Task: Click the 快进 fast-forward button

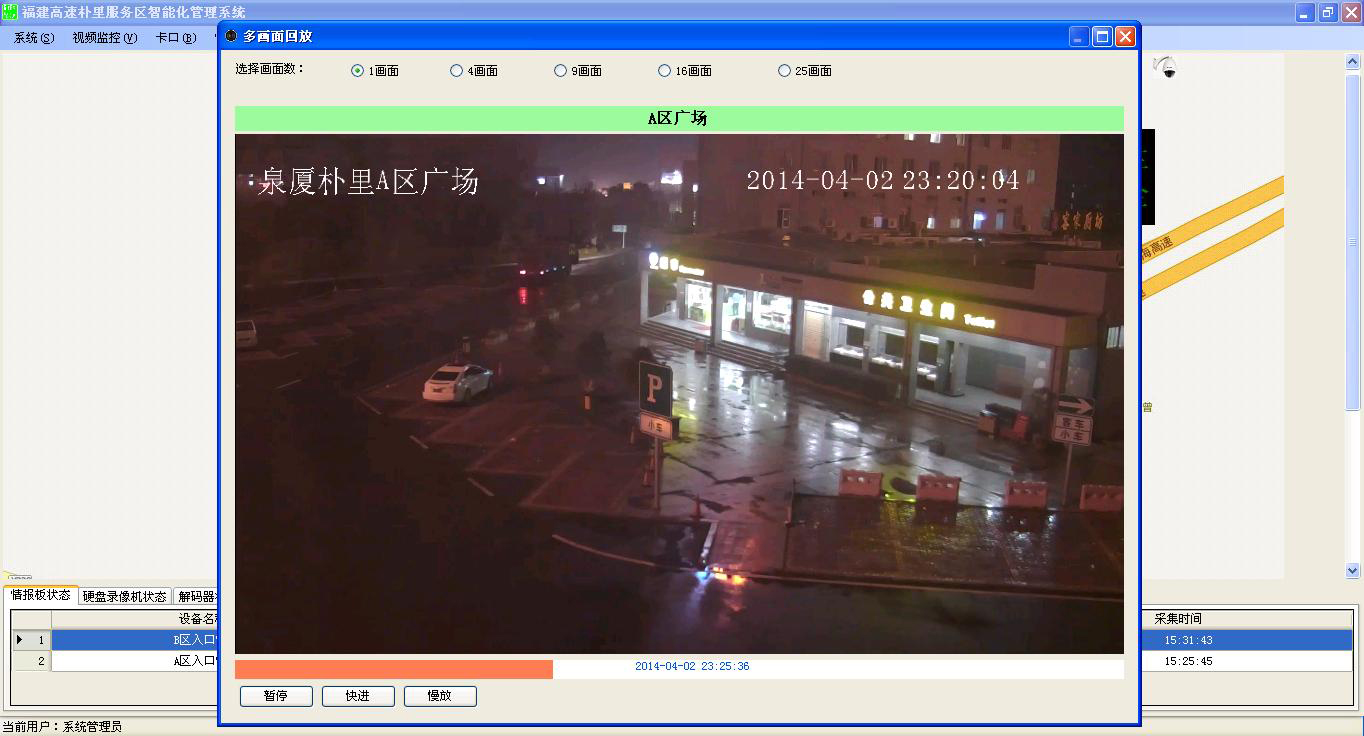Action: [x=358, y=696]
